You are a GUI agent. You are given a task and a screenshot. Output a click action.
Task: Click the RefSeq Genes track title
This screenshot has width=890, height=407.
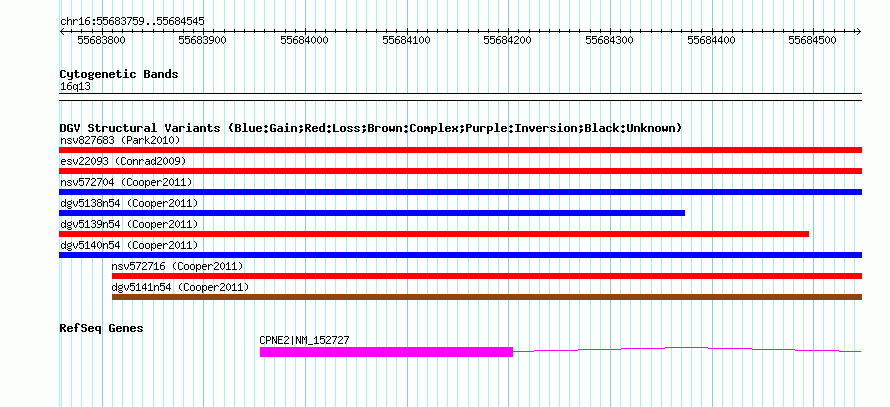102,328
